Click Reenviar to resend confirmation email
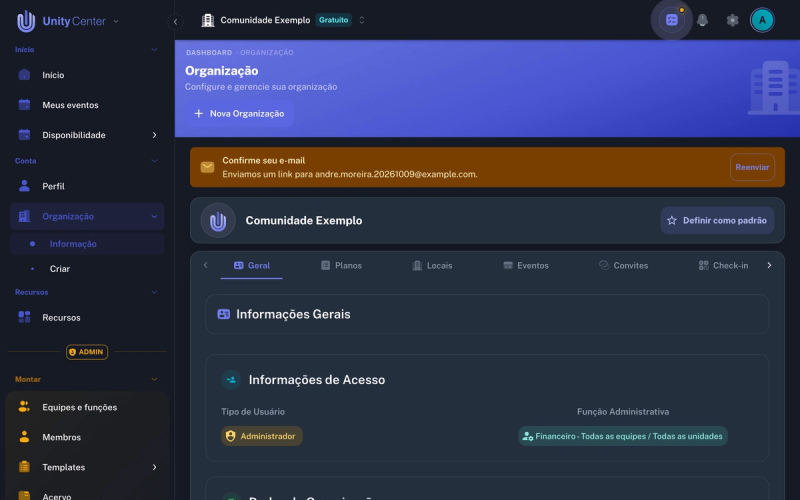 752,167
